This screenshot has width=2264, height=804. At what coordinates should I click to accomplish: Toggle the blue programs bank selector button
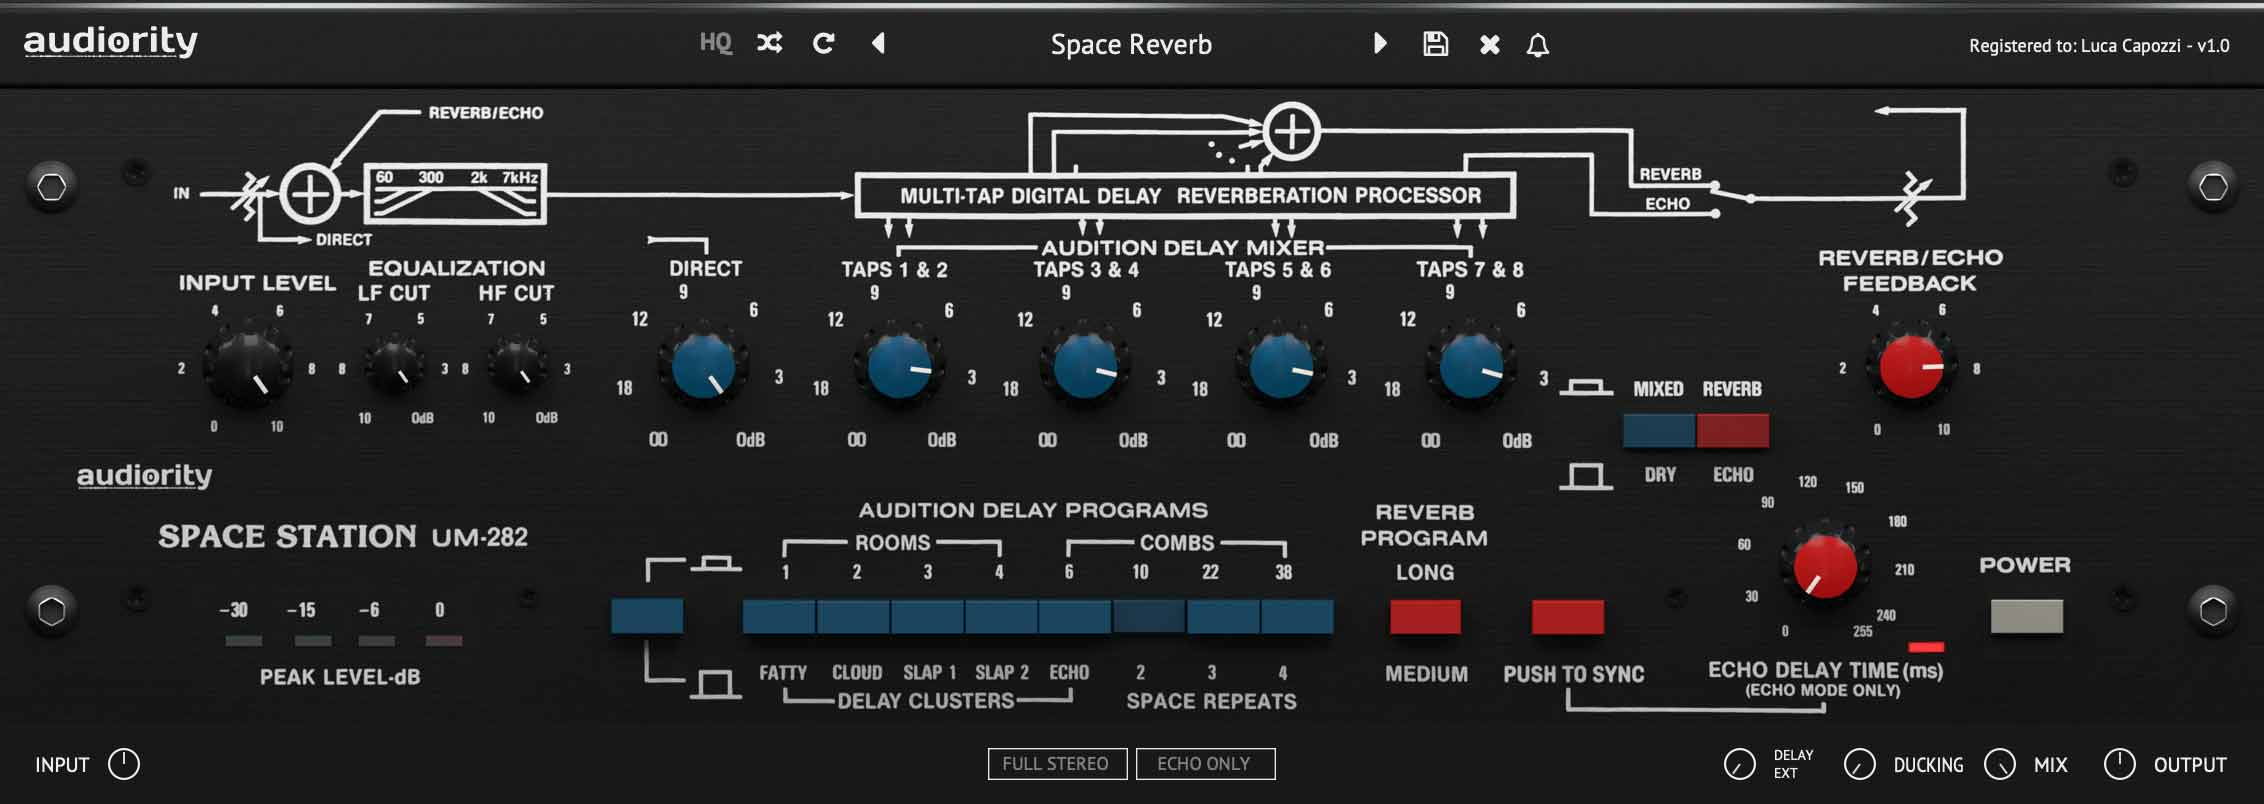(647, 616)
